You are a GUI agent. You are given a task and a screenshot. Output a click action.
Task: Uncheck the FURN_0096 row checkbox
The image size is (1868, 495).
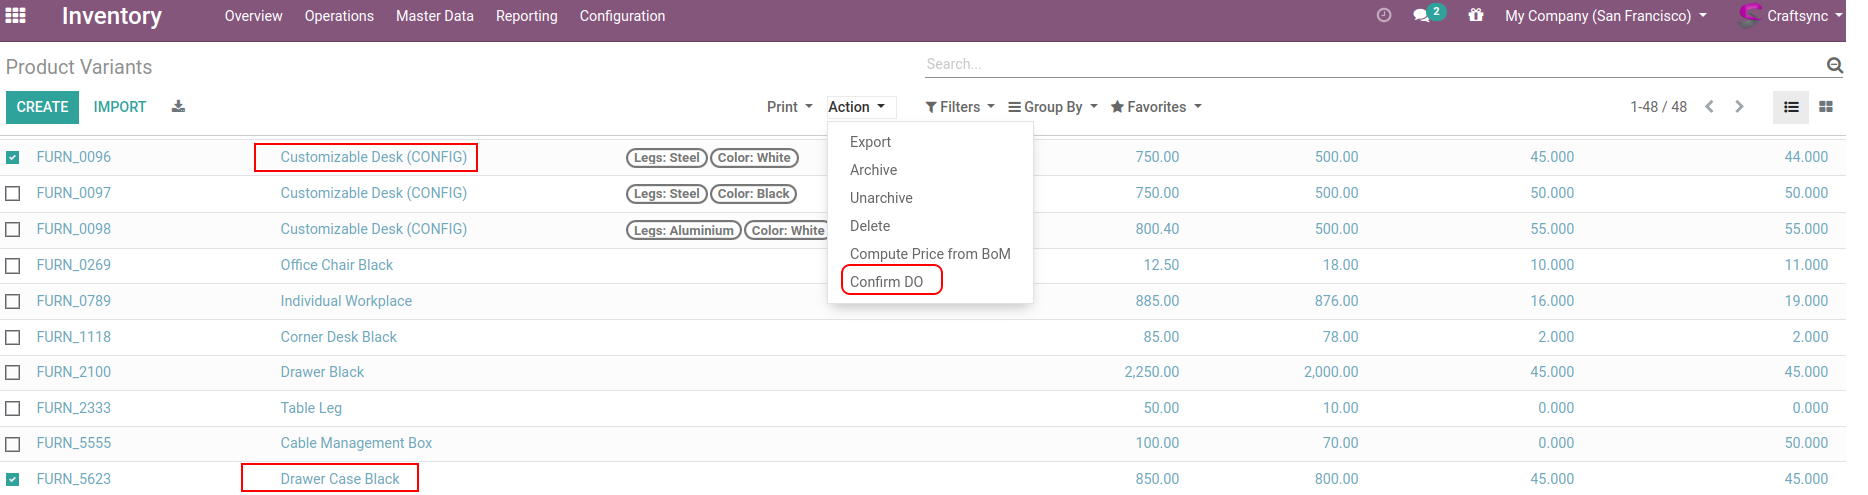(13, 158)
